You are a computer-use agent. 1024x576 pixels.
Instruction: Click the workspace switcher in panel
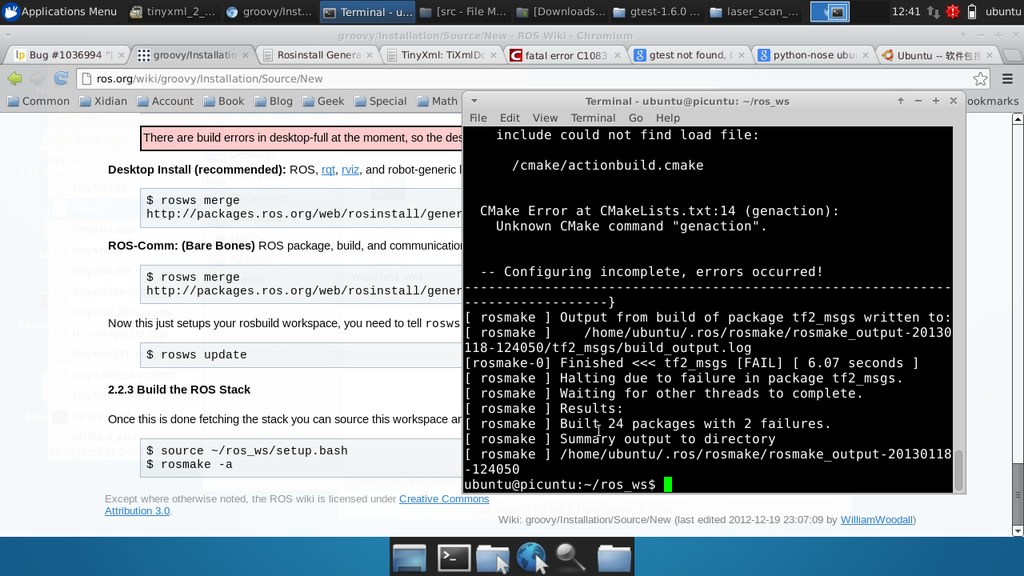[x=829, y=12]
